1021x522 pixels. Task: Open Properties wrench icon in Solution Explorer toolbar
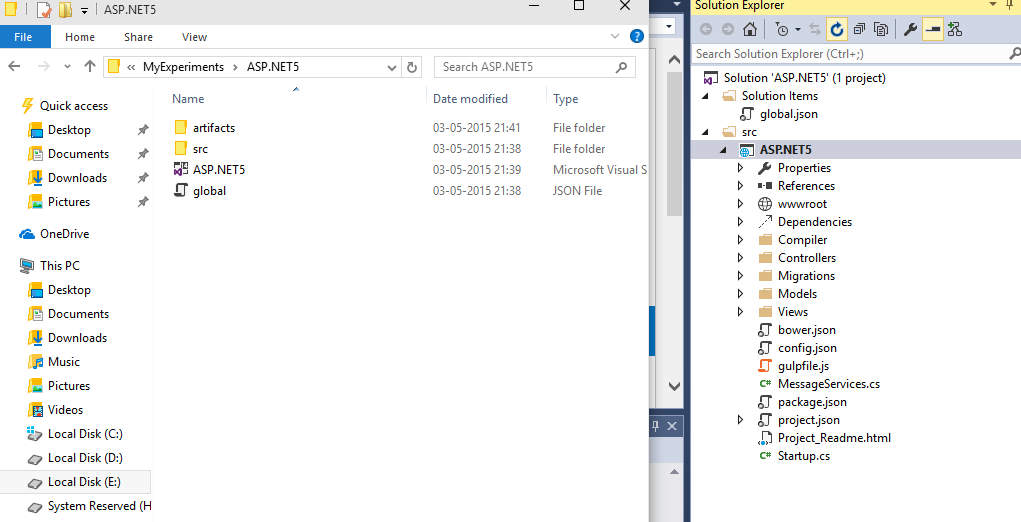tap(910, 29)
